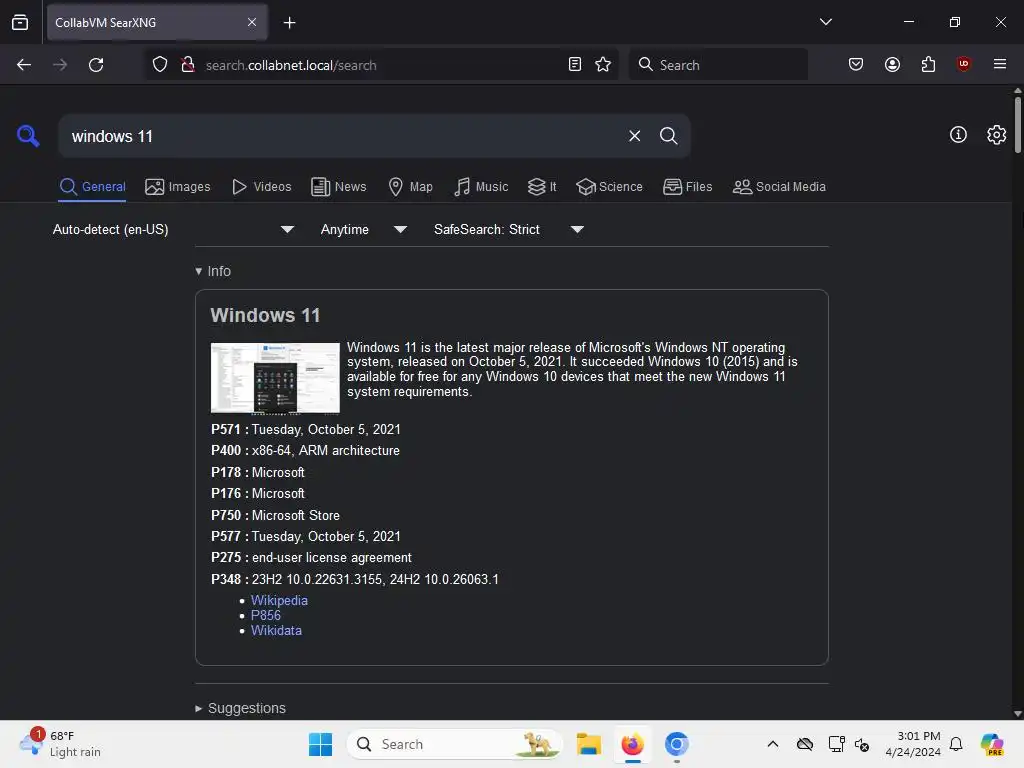Click the Firefox toolbar Search box
Screen dimensions: 1024x768
coord(718,65)
